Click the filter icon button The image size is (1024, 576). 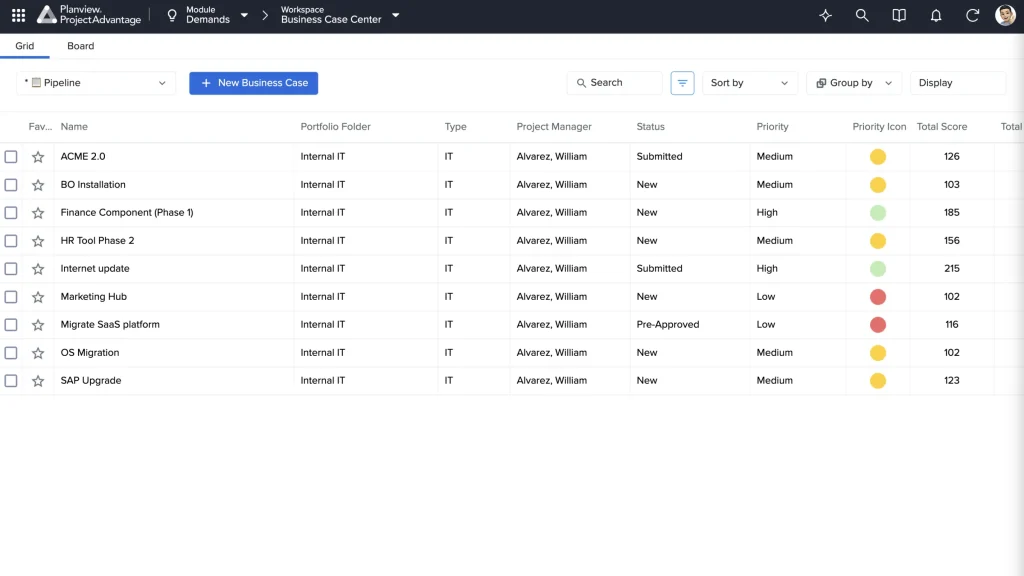(682, 83)
